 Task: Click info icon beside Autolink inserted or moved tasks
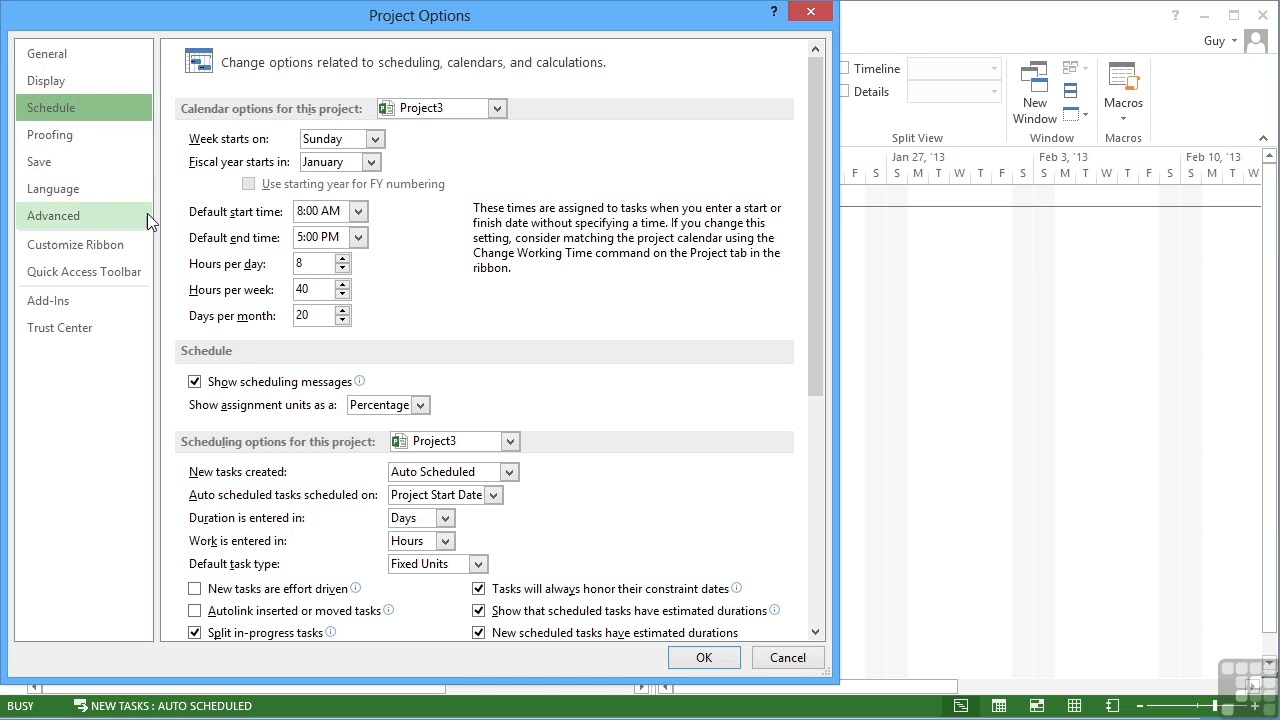(389, 610)
